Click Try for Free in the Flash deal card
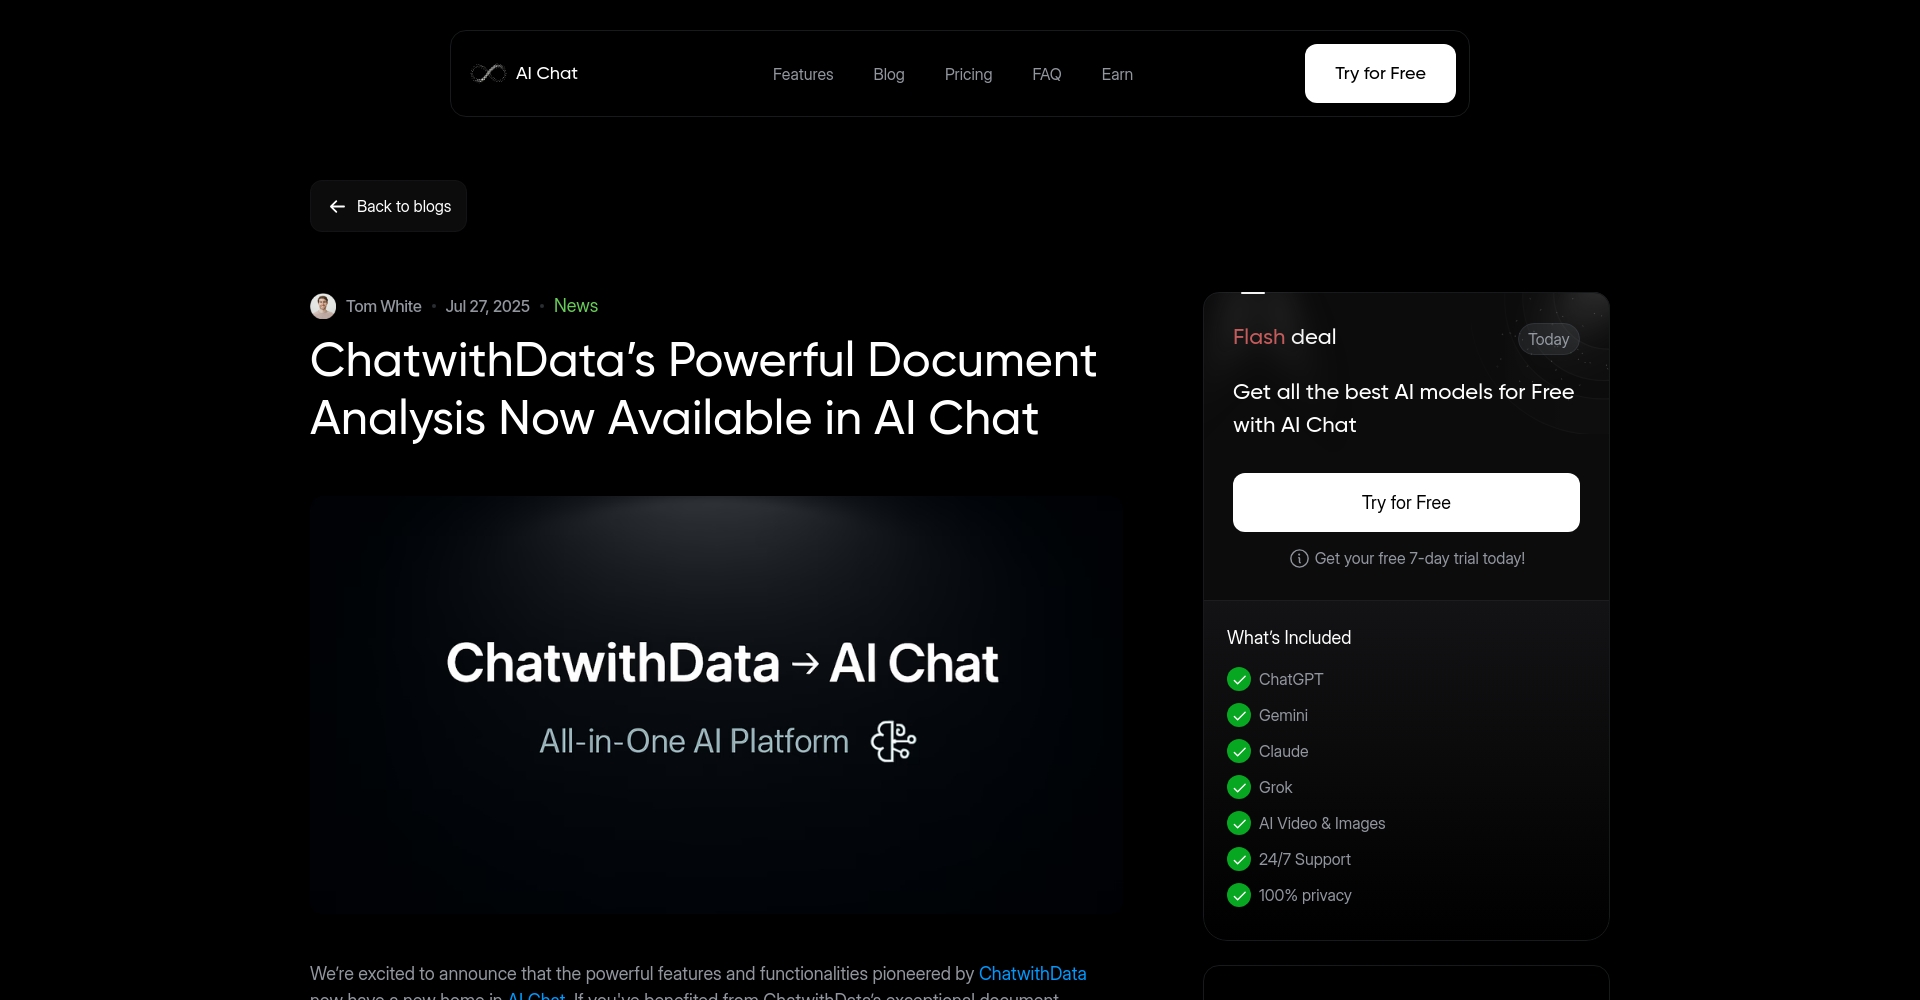 click(1406, 502)
